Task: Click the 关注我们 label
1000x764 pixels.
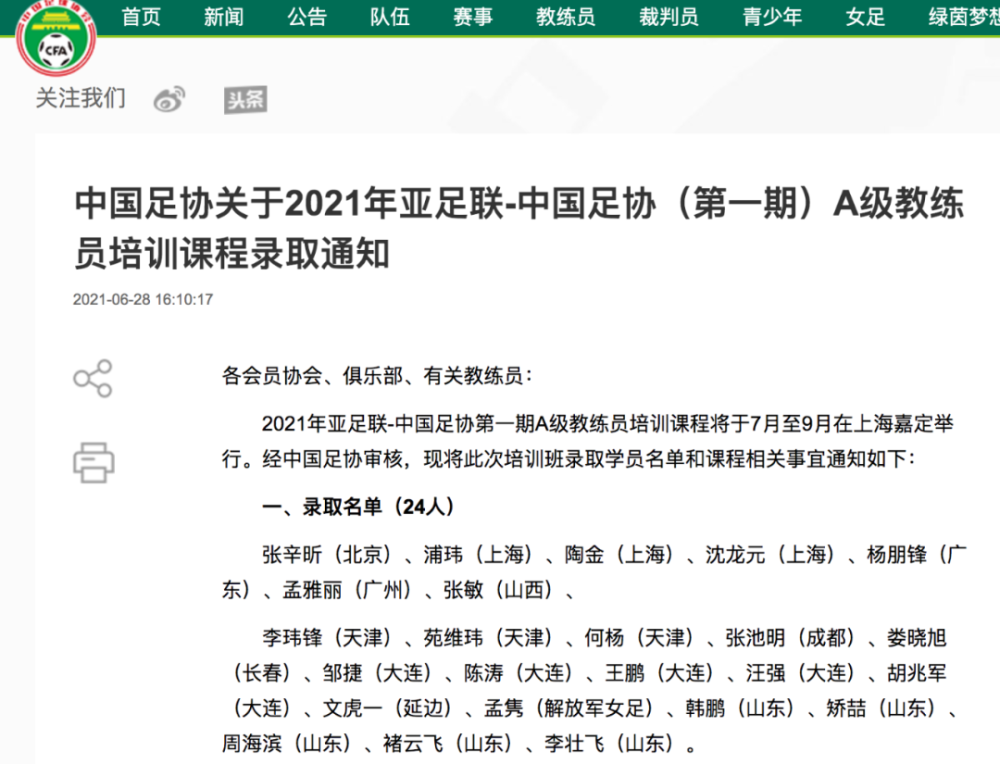Action: click(x=80, y=98)
